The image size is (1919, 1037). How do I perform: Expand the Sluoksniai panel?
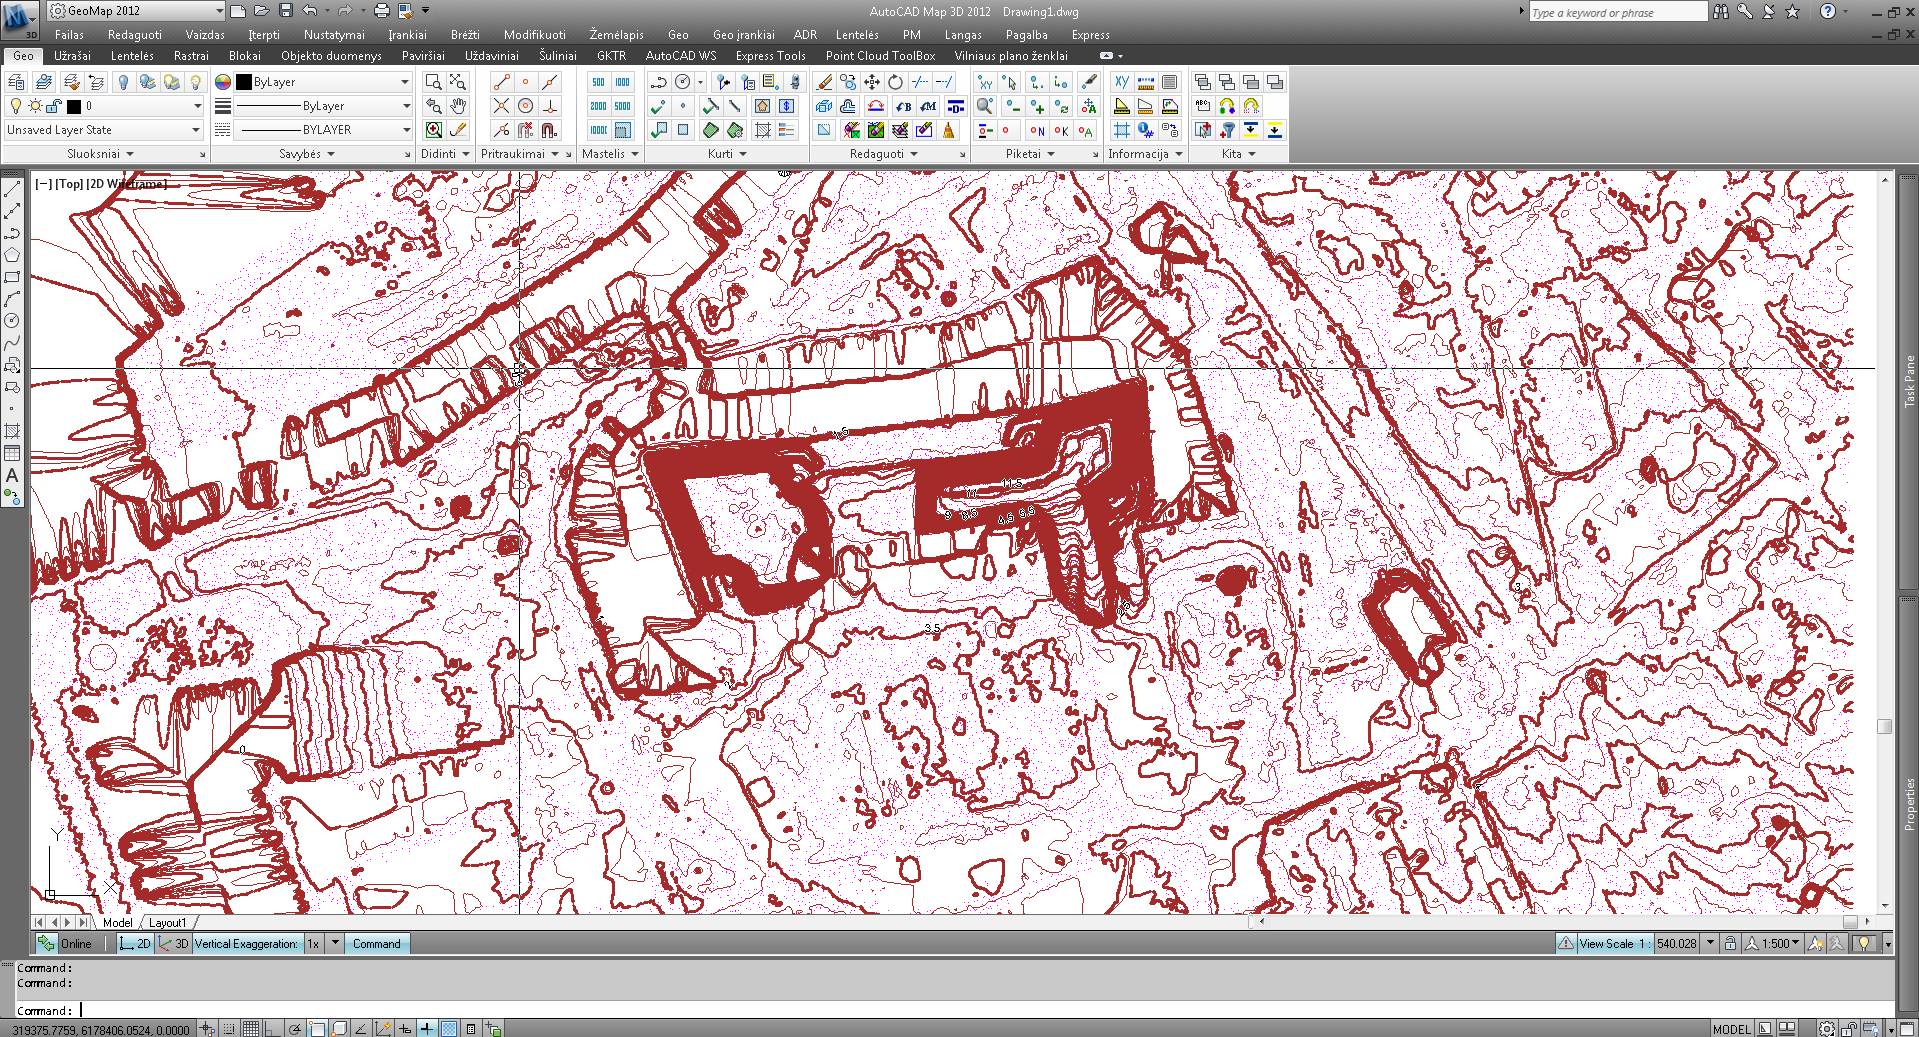(x=100, y=154)
